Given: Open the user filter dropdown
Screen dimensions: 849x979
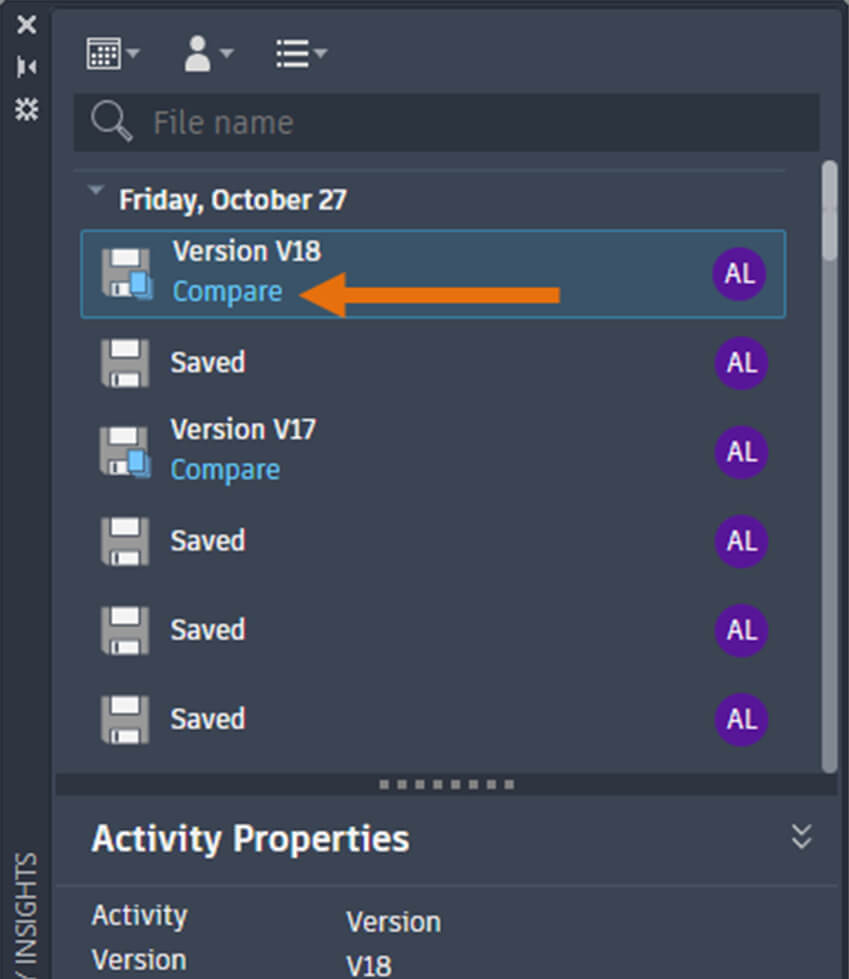Looking at the screenshot, I should pos(207,54).
